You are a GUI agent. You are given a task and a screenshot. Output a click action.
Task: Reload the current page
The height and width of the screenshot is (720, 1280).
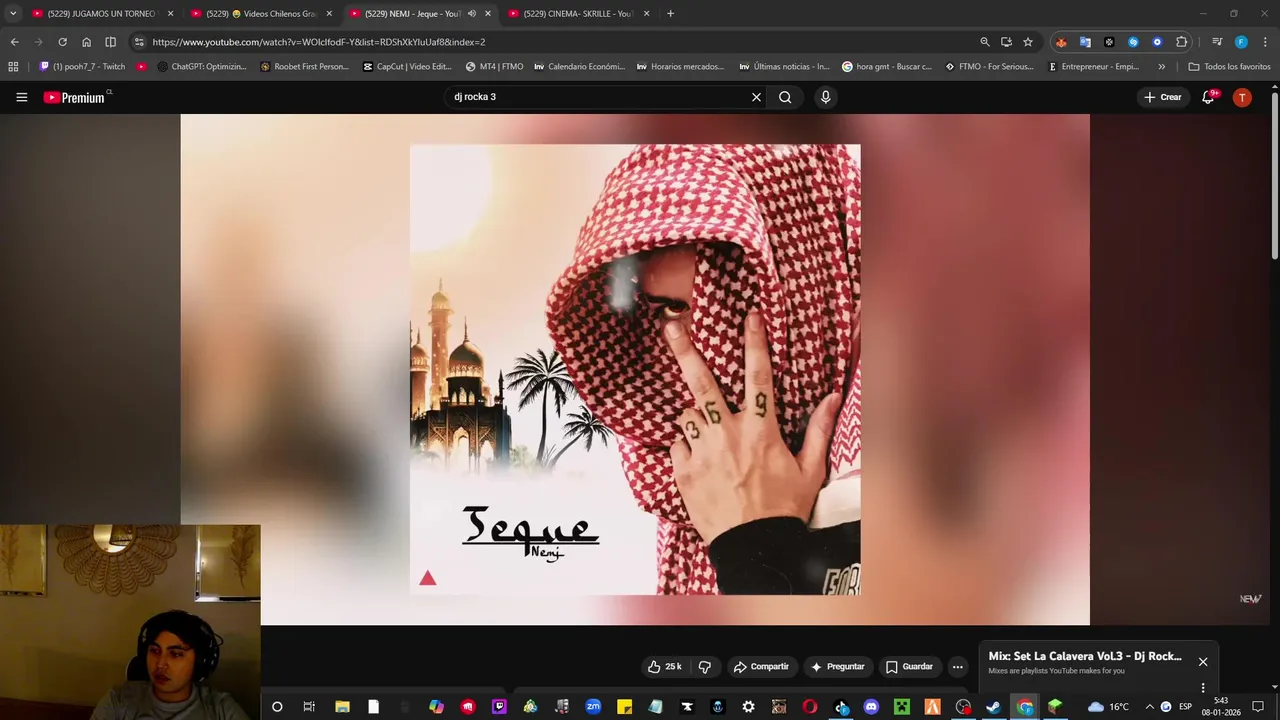point(62,42)
